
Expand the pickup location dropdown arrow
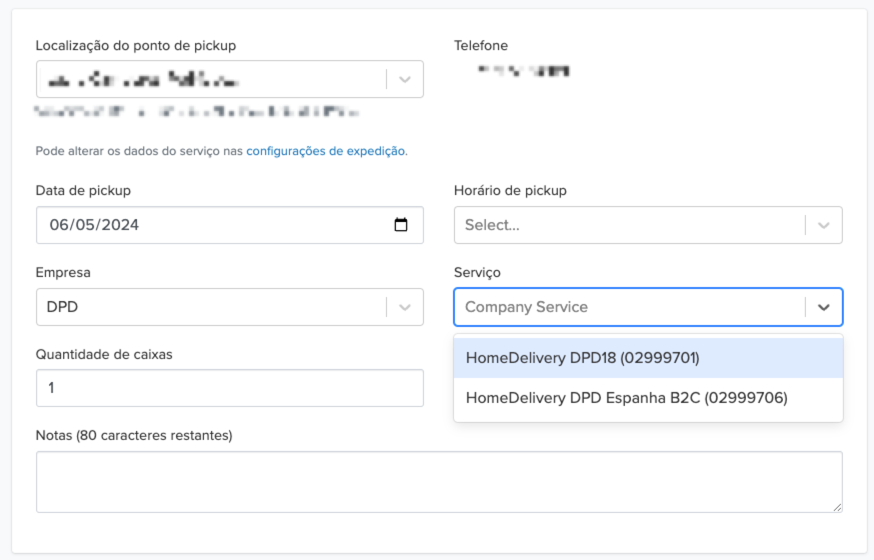(404, 79)
